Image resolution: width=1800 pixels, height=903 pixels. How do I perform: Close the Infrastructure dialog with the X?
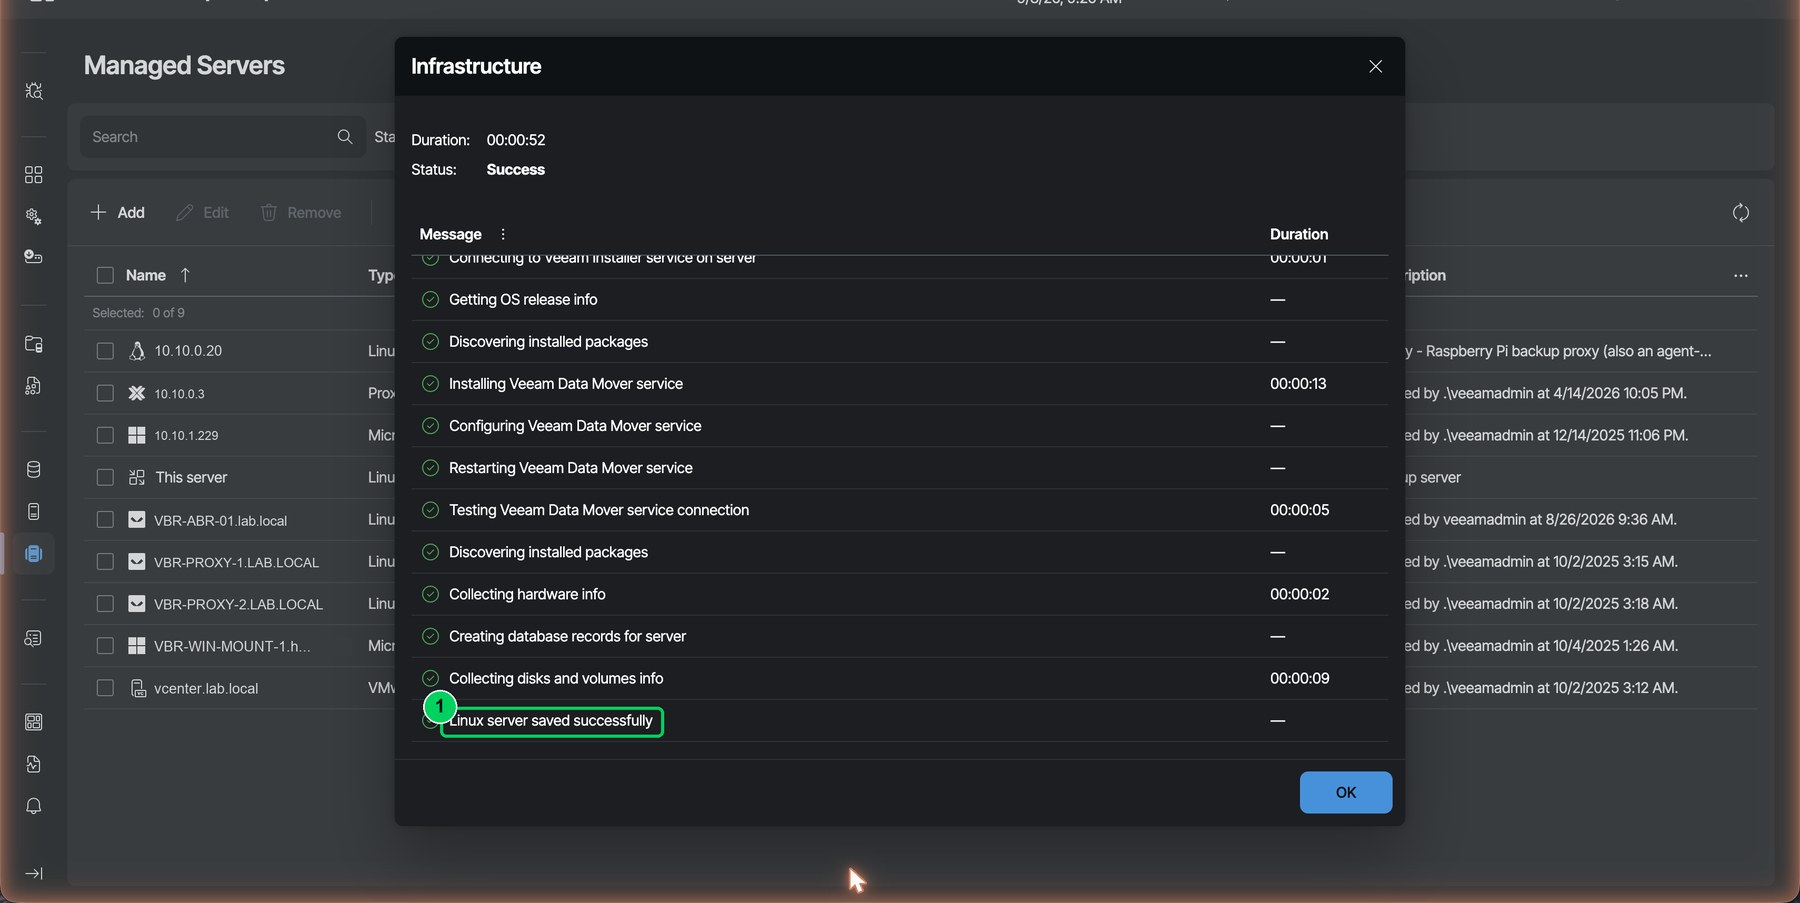[x=1376, y=66]
